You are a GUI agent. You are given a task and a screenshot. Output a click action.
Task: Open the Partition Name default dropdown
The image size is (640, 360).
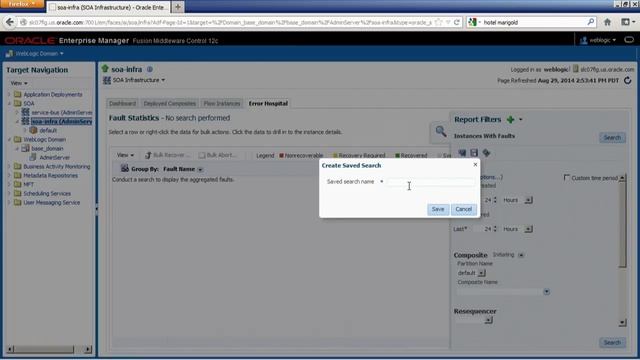482,273
